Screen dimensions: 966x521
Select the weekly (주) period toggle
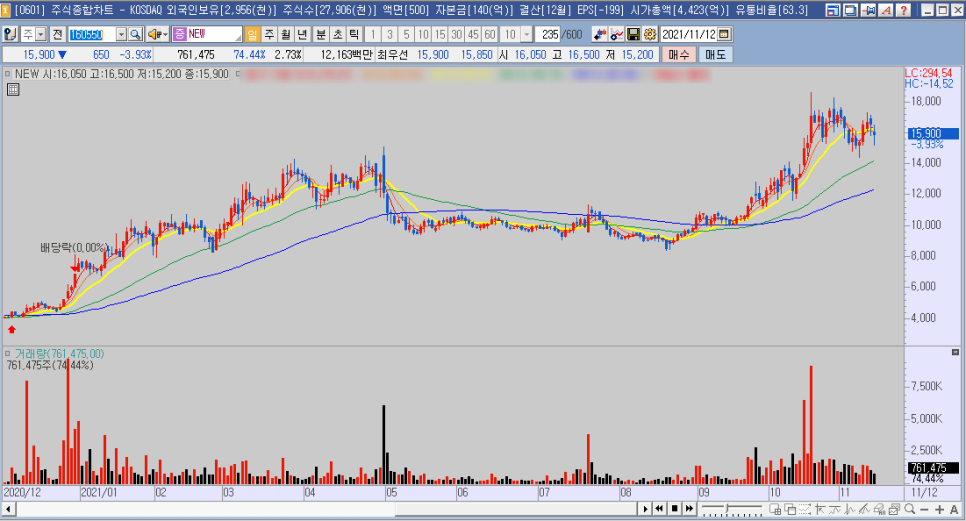[269, 34]
